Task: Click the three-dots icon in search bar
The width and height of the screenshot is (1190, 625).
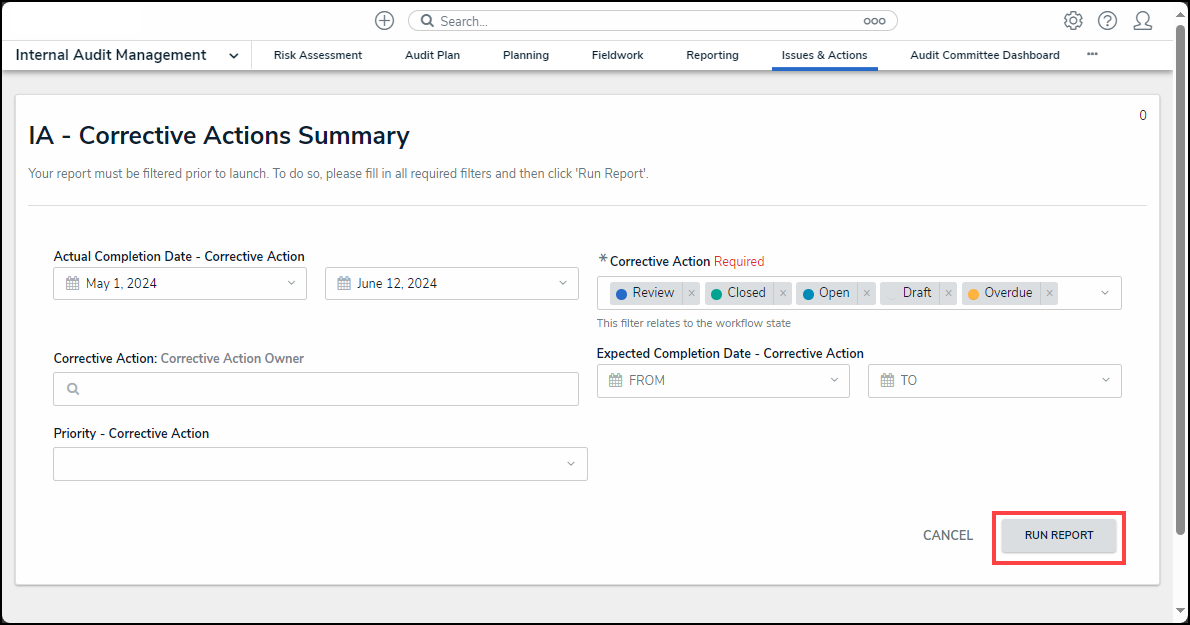Action: click(x=874, y=21)
